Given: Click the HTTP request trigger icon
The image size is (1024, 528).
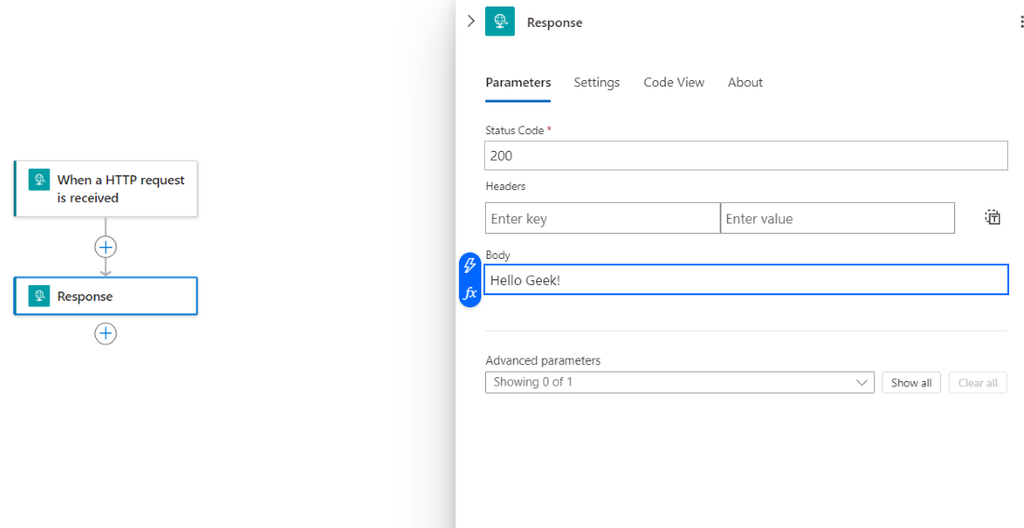Looking at the screenshot, I should [39, 180].
